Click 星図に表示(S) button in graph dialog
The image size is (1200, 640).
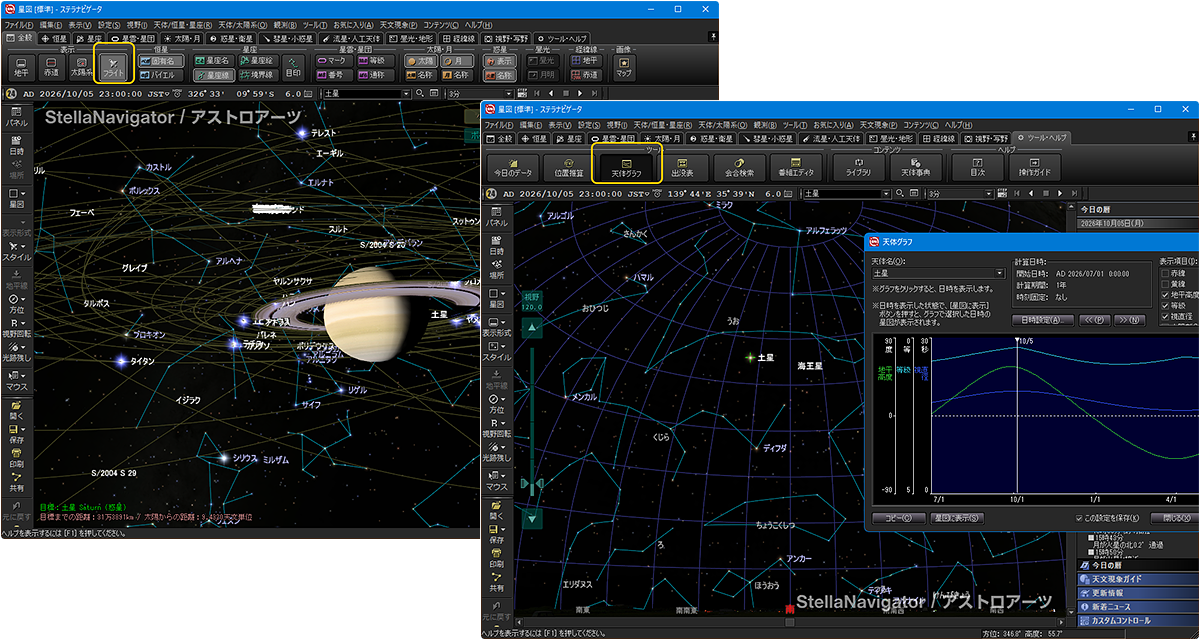click(x=957, y=519)
